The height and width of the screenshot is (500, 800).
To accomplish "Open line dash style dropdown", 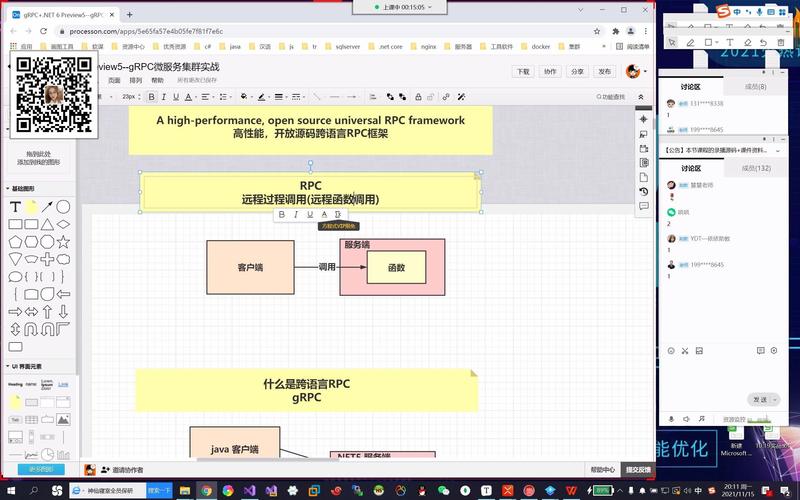I will coord(297,97).
